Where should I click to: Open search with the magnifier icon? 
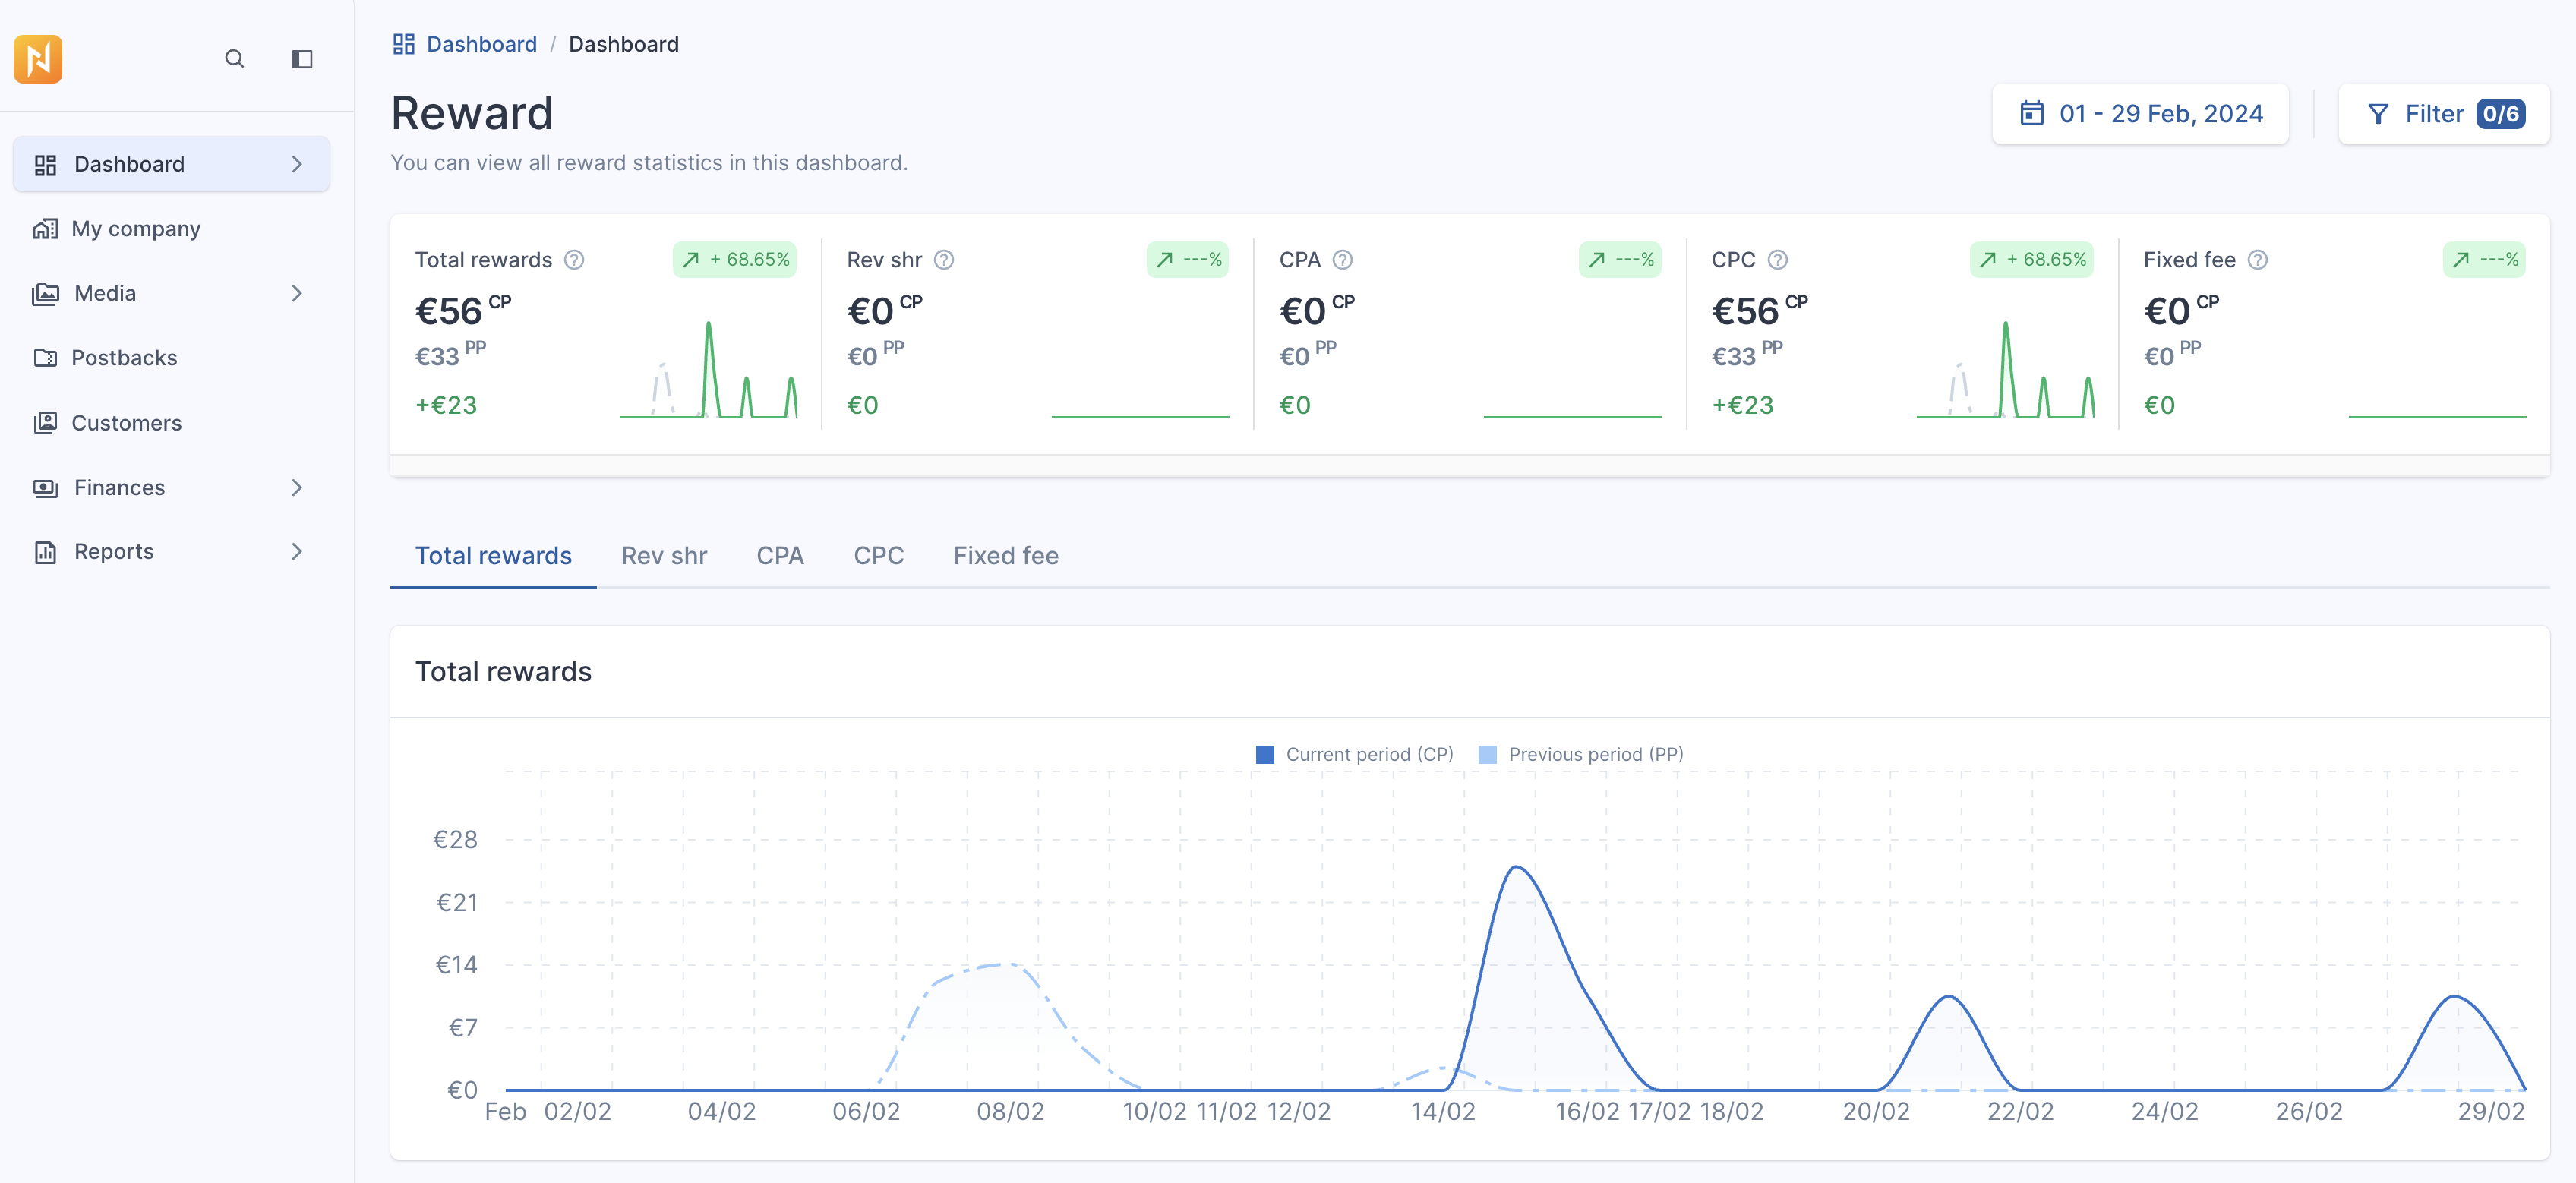(x=234, y=59)
